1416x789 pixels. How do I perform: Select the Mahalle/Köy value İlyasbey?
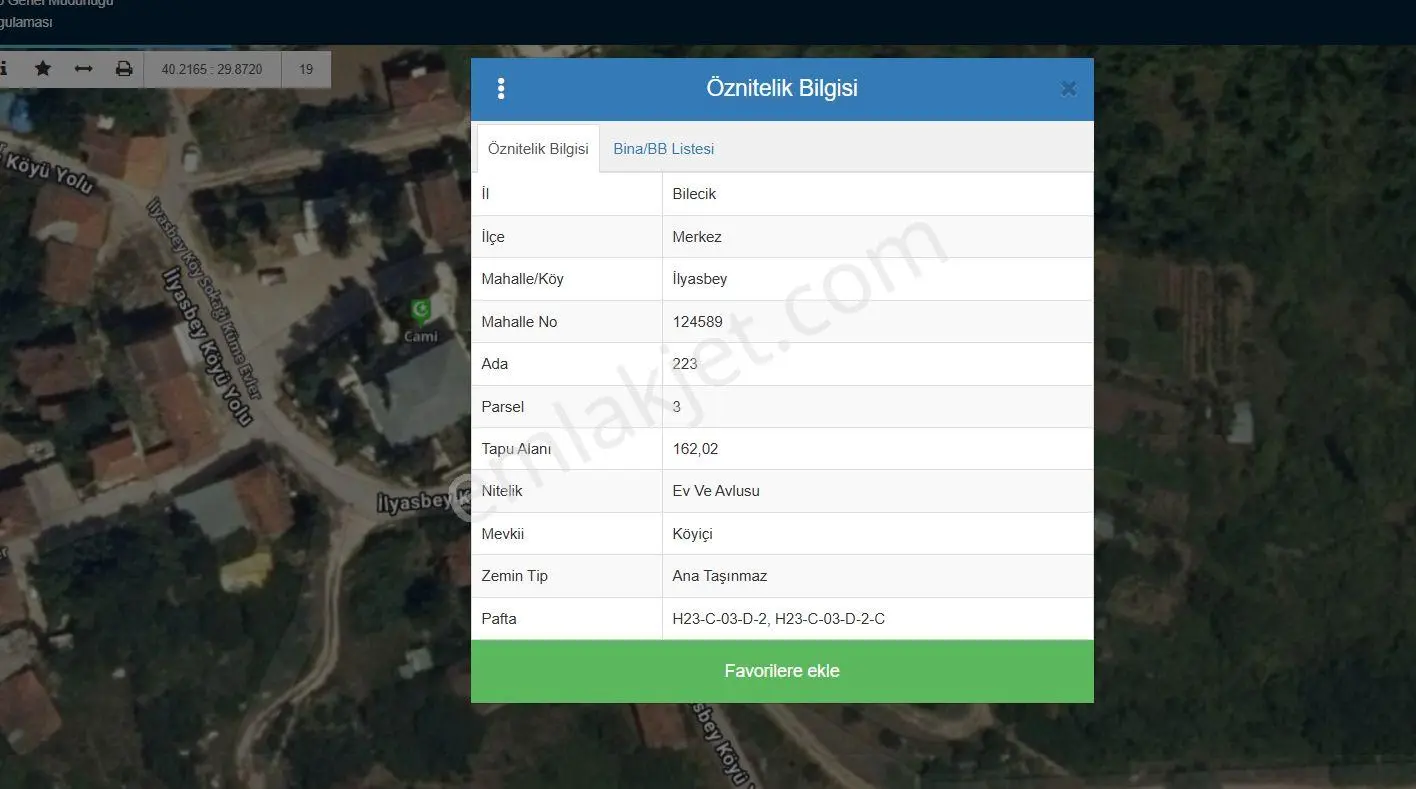tap(700, 279)
